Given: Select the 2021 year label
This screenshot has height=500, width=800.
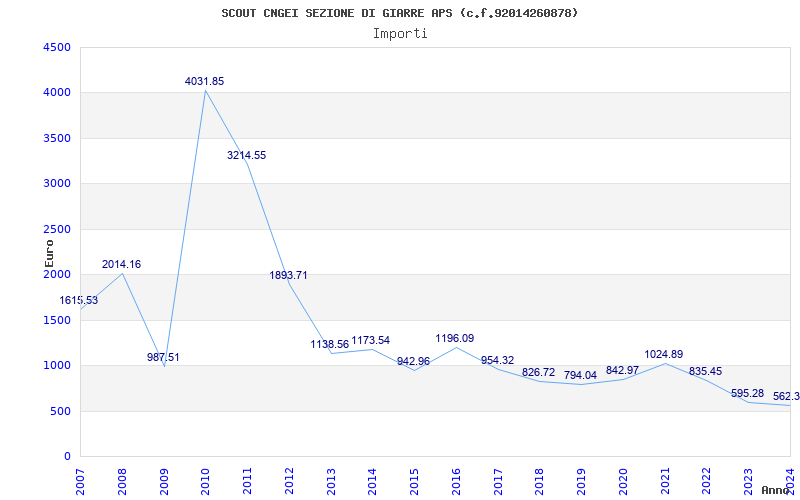Looking at the screenshot, I should (x=665, y=482).
